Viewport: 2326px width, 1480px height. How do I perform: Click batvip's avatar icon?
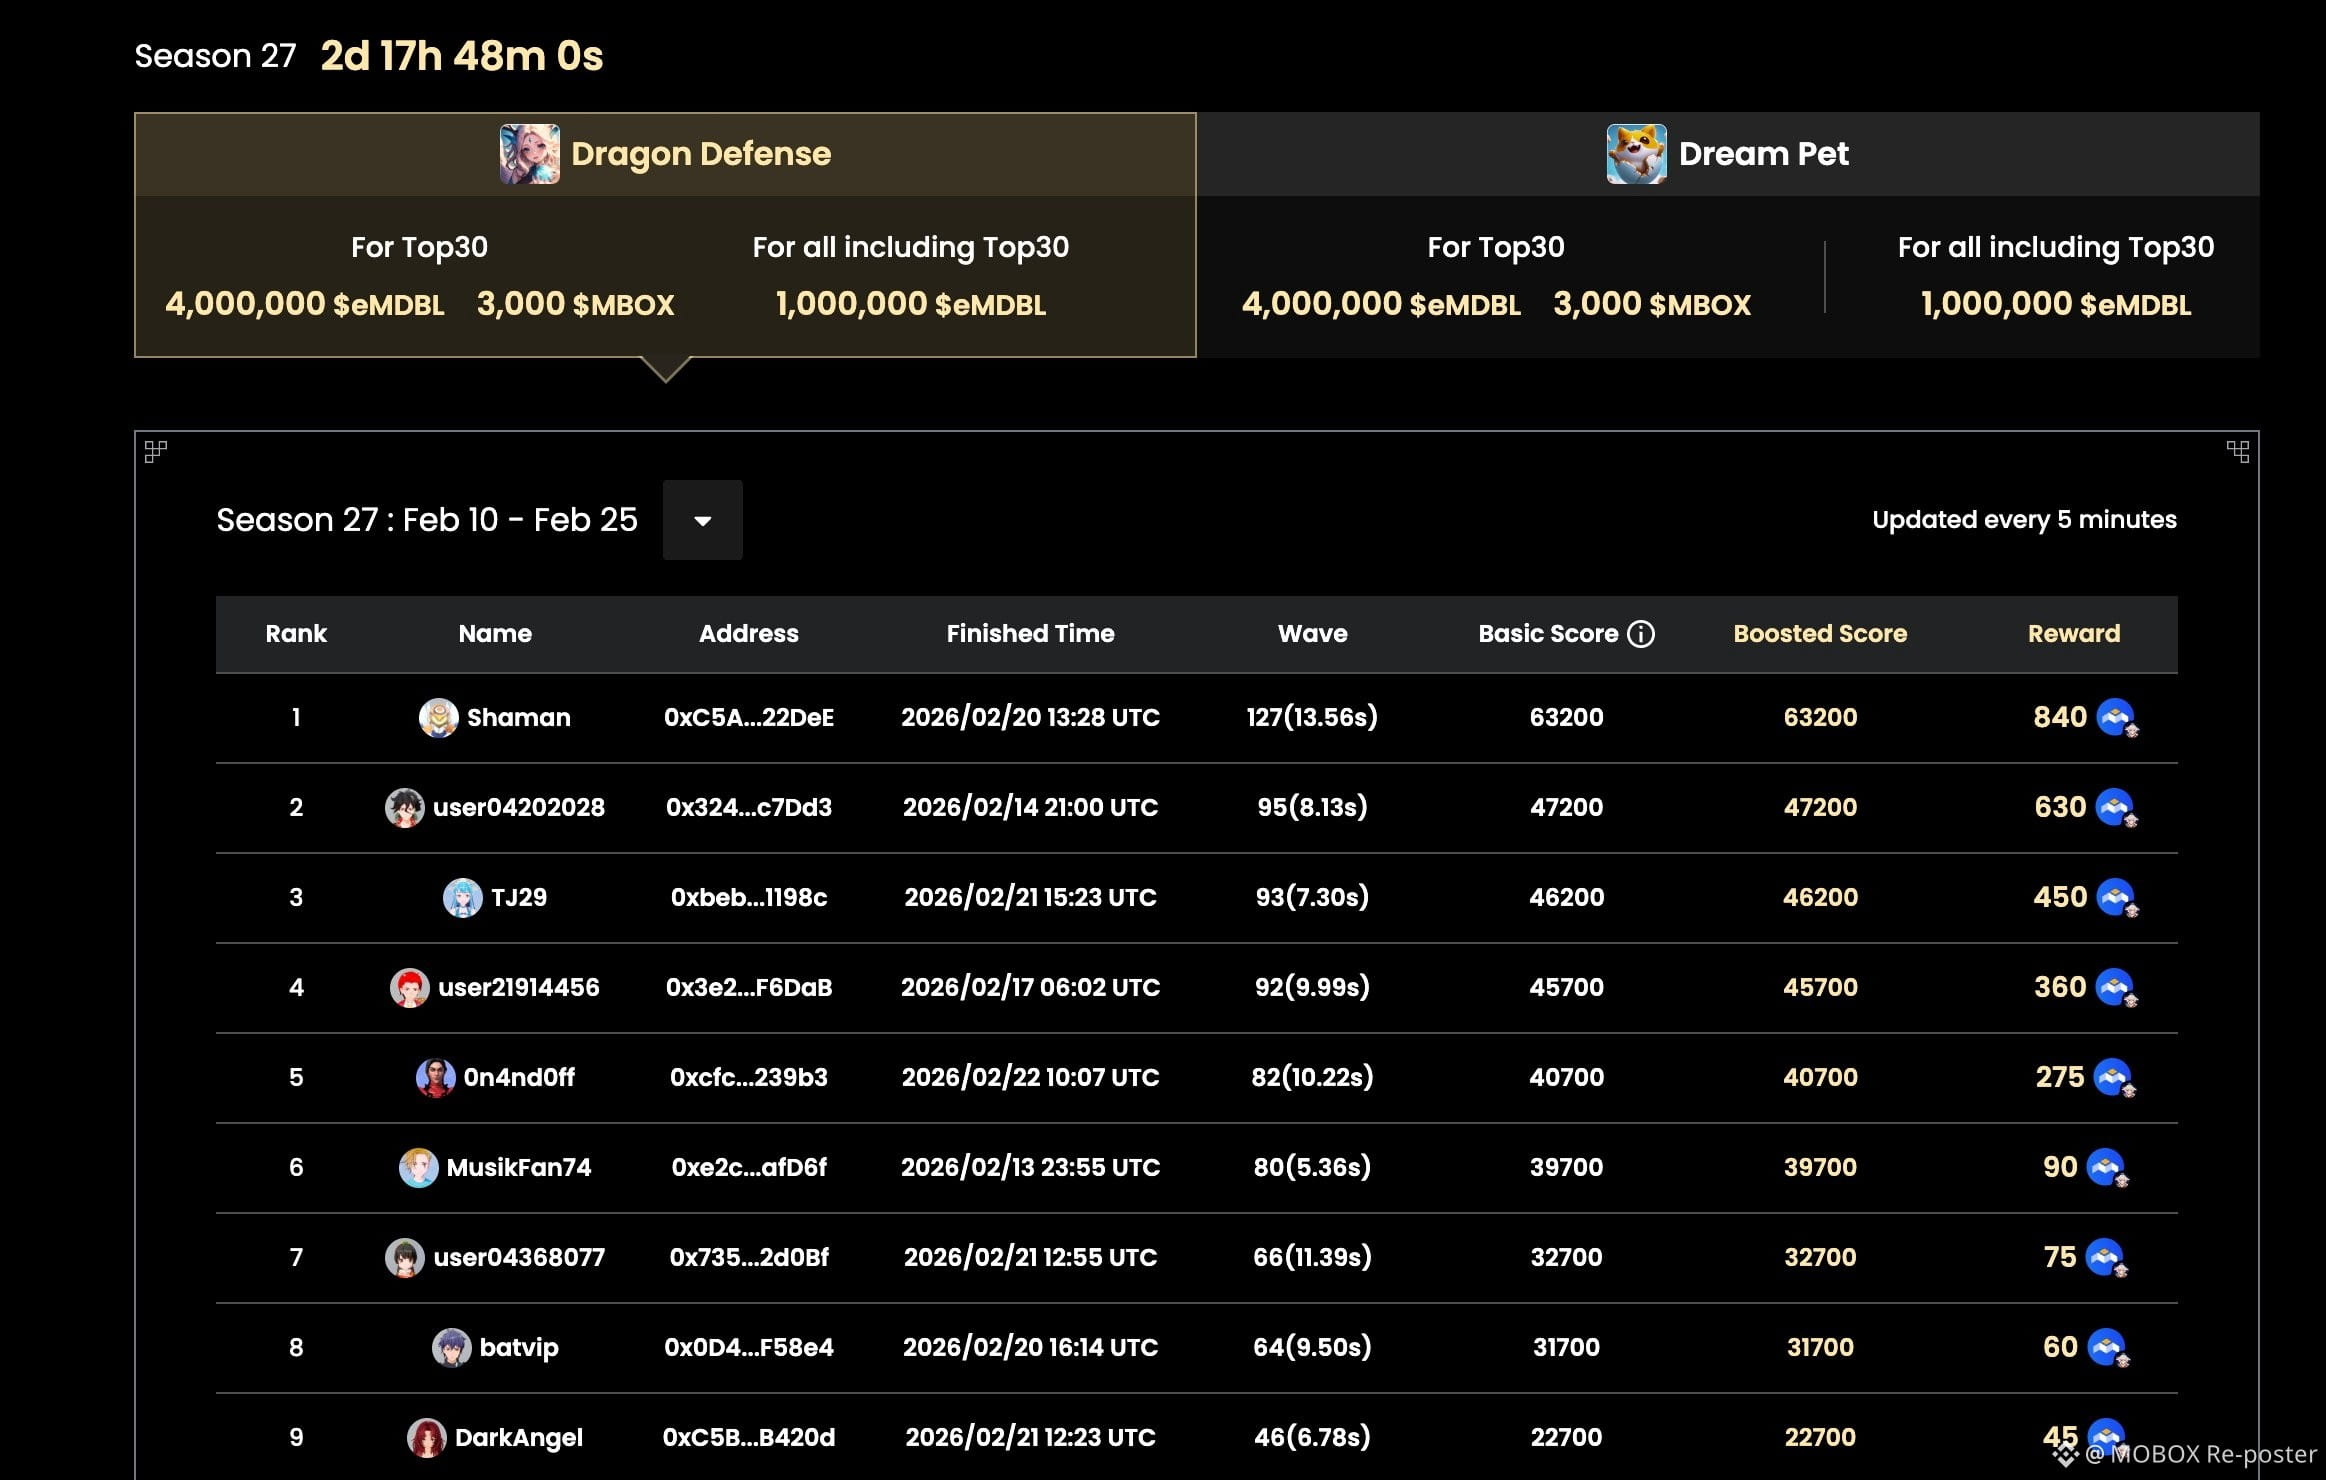click(451, 1347)
